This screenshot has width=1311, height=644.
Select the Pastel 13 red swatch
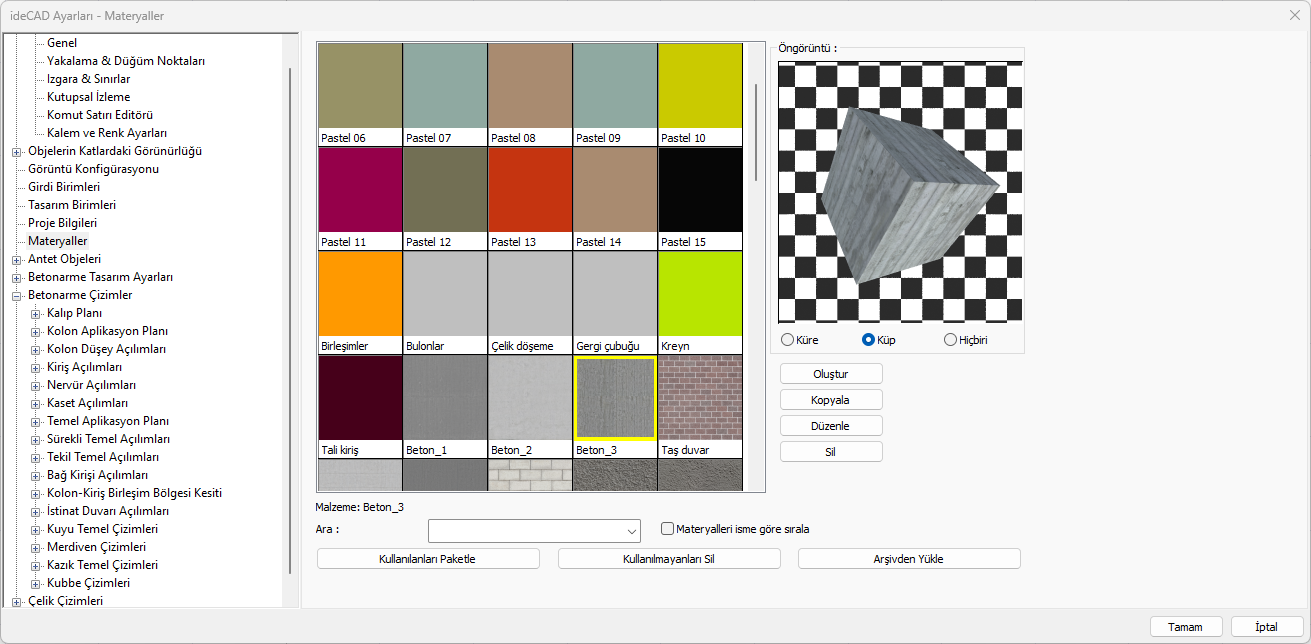530,190
